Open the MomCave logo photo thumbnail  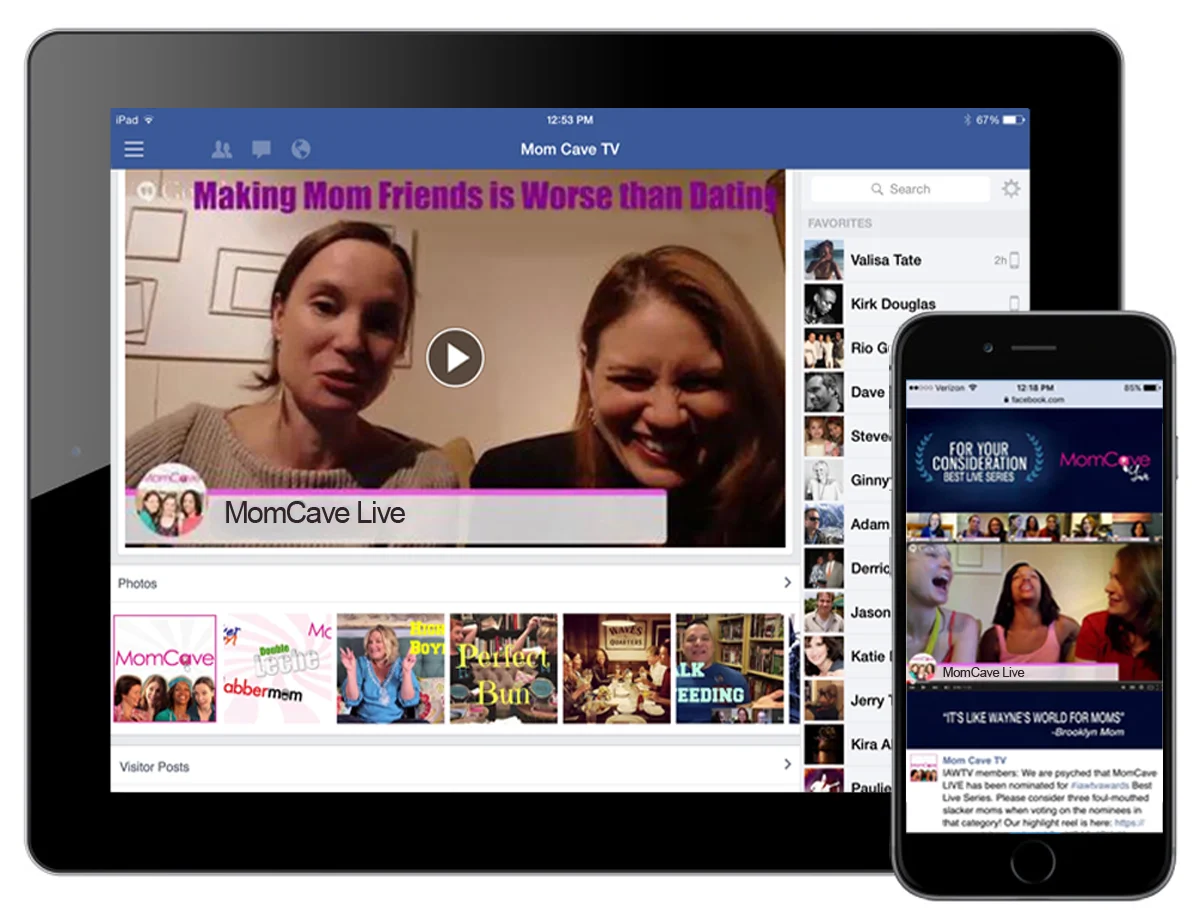point(165,668)
